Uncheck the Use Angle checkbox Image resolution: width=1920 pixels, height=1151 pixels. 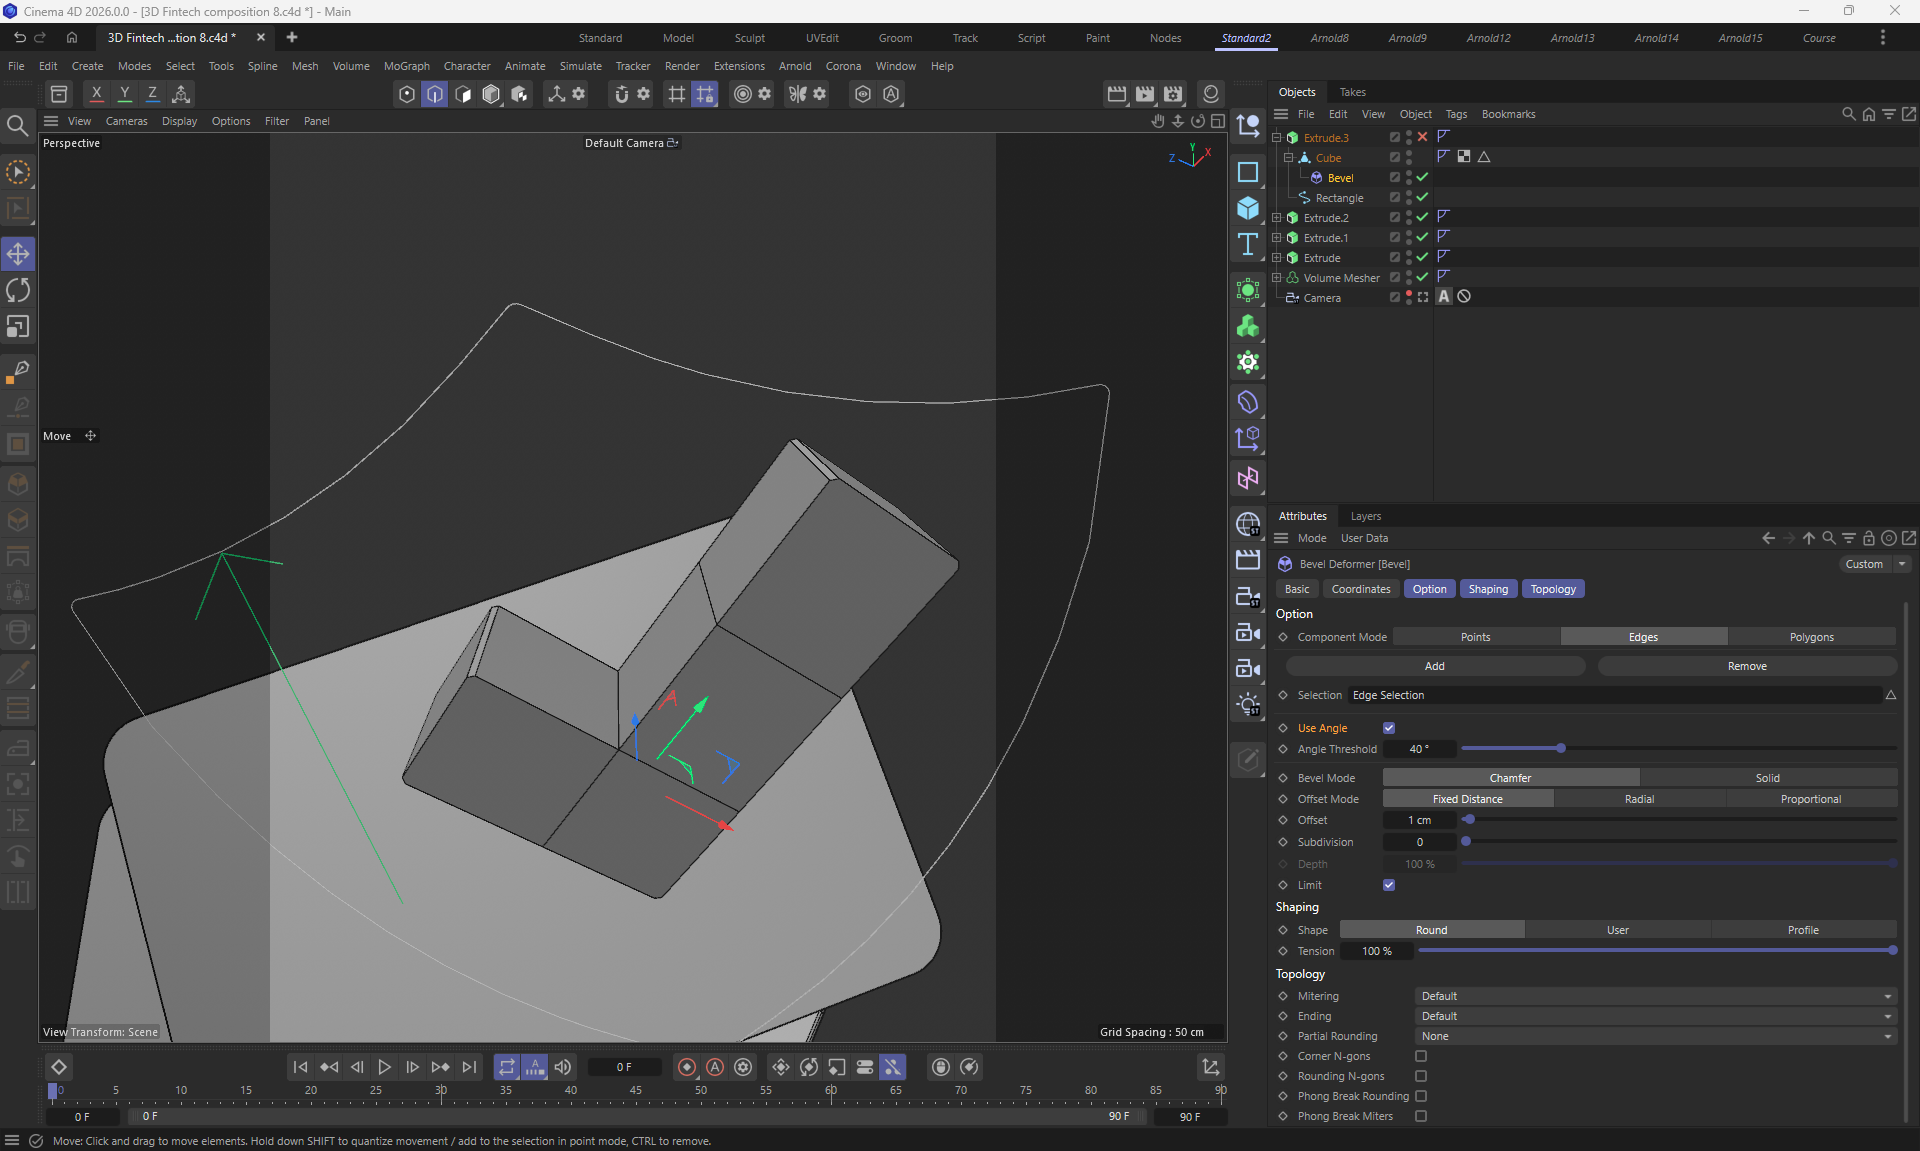tap(1389, 728)
